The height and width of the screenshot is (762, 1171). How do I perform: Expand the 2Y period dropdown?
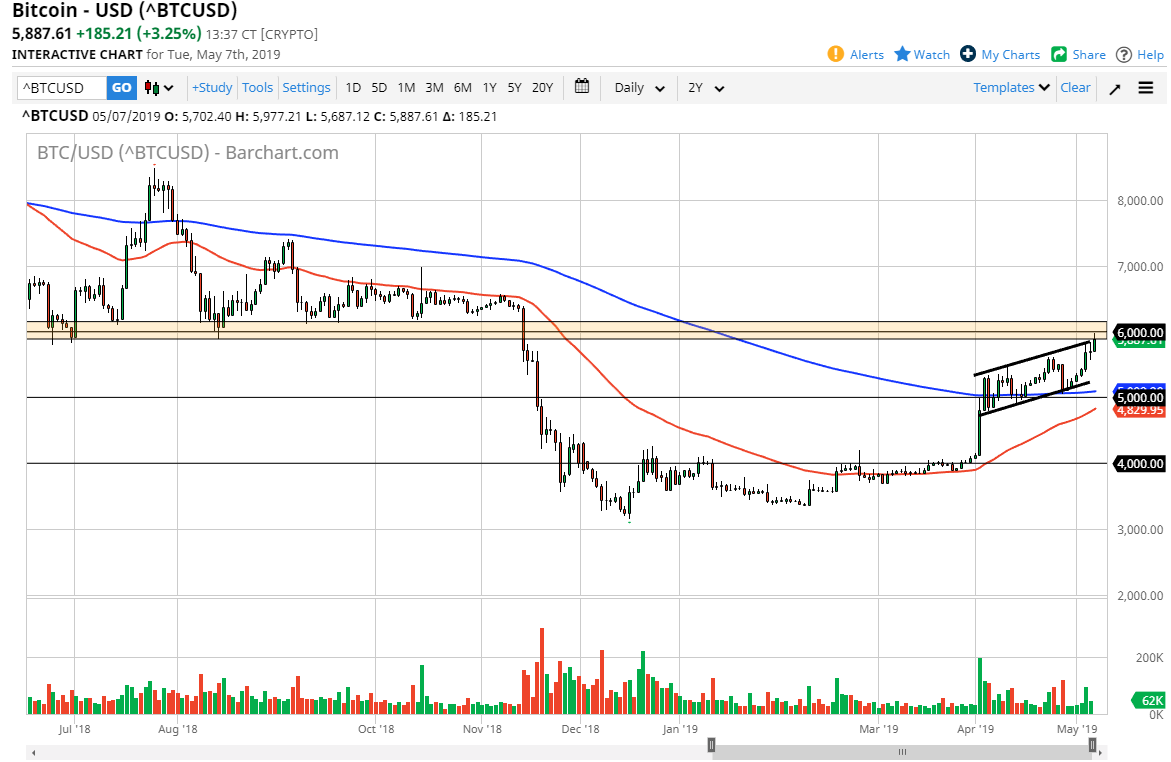706,88
